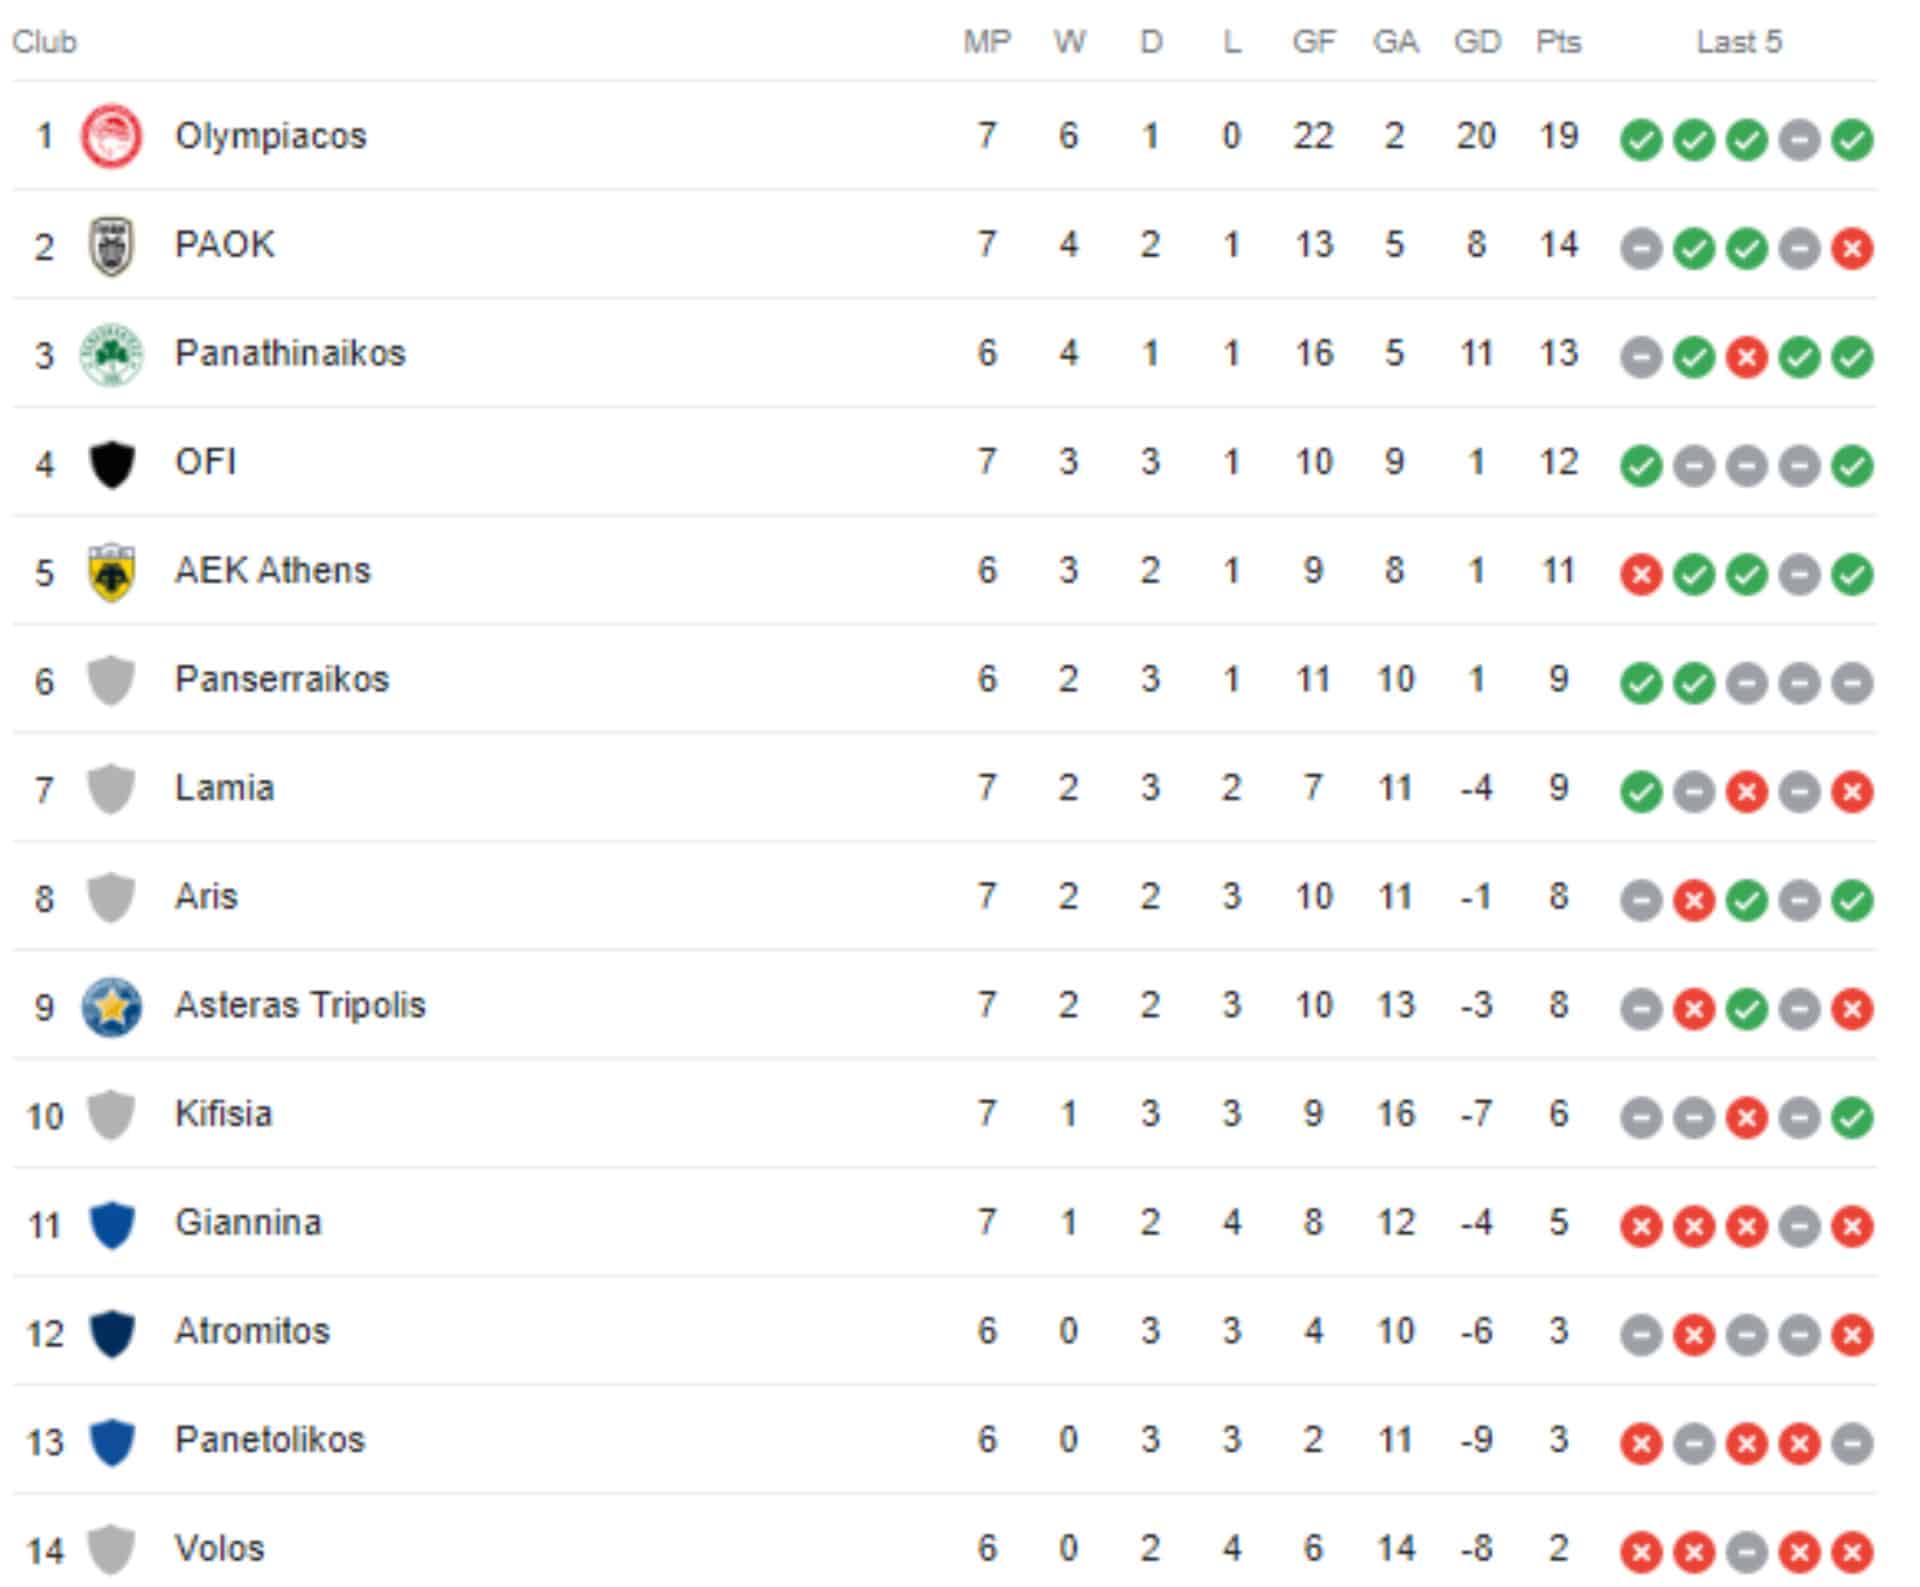Click the Panathinaikos green shamrock crest
Viewport: 1920px width, 1587px height.
pos(111,354)
